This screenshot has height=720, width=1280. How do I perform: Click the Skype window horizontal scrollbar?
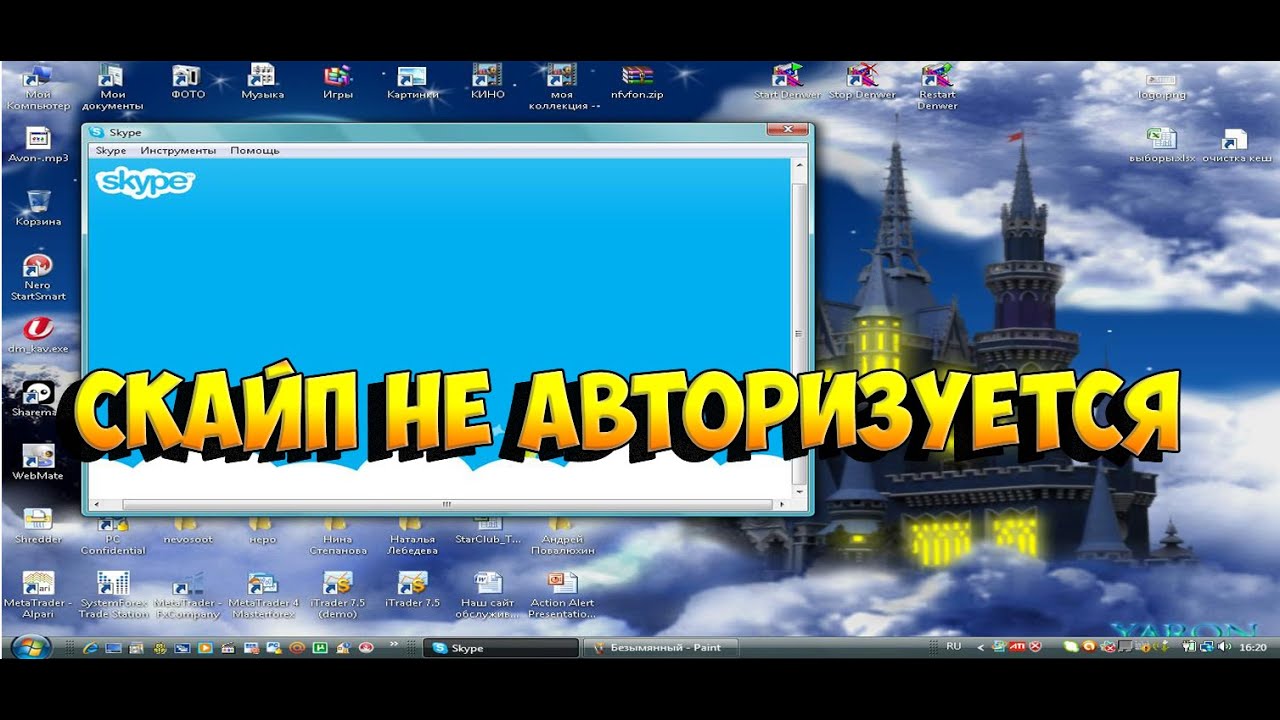pyautogui.click(x=446, y=504)
